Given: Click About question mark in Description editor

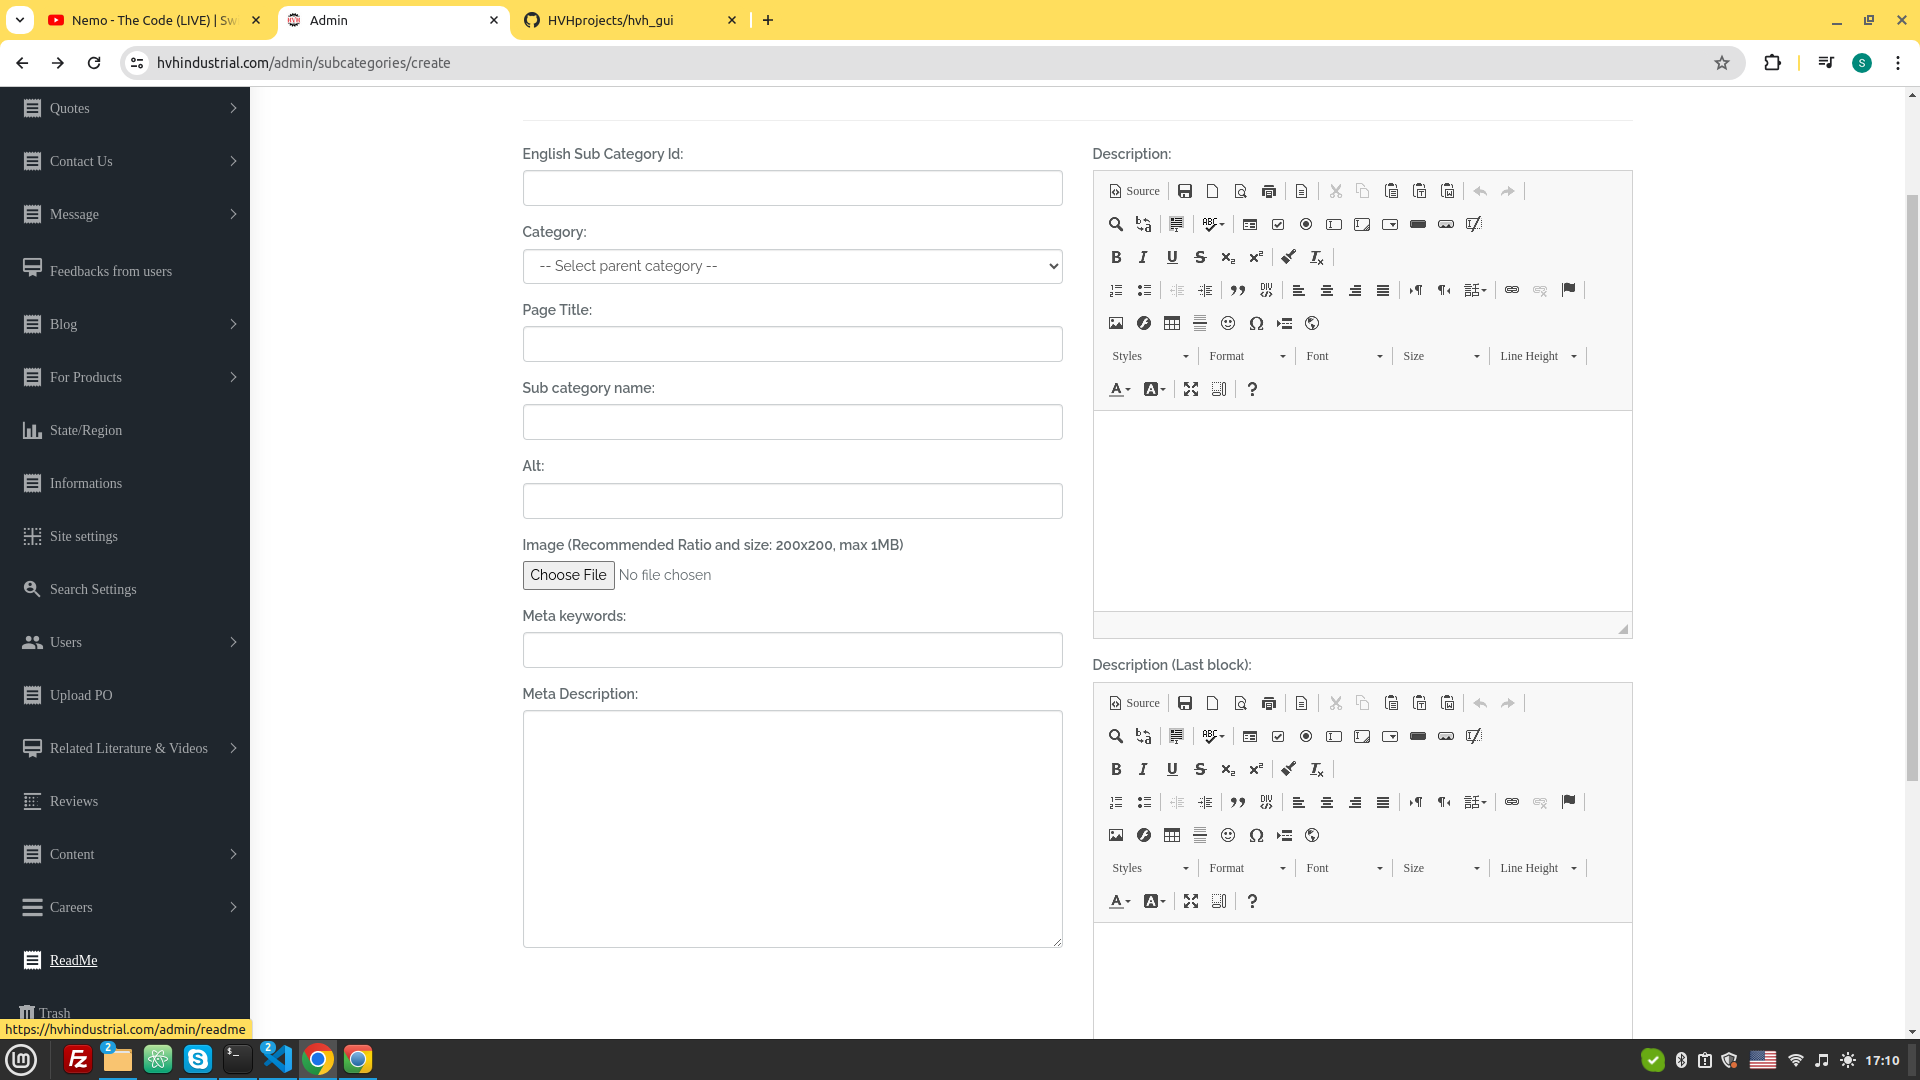Looking at the screenshot, I should coord(1252,389).
